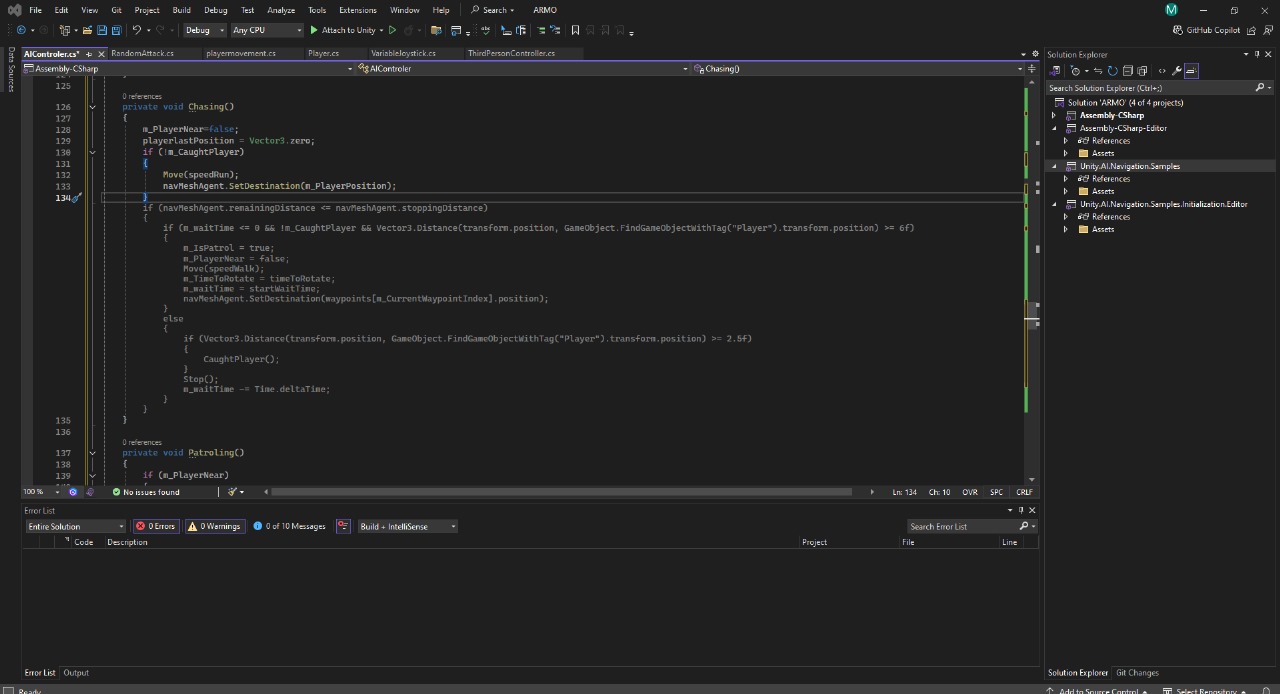Click the View Code icon in Solution Explorer

point(1162,71)
